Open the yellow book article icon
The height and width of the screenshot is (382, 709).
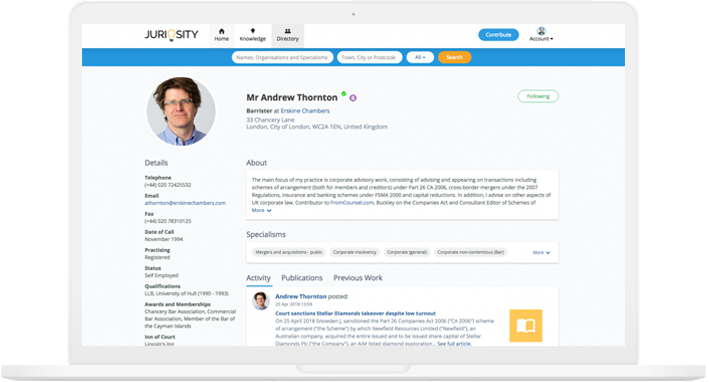526,325
